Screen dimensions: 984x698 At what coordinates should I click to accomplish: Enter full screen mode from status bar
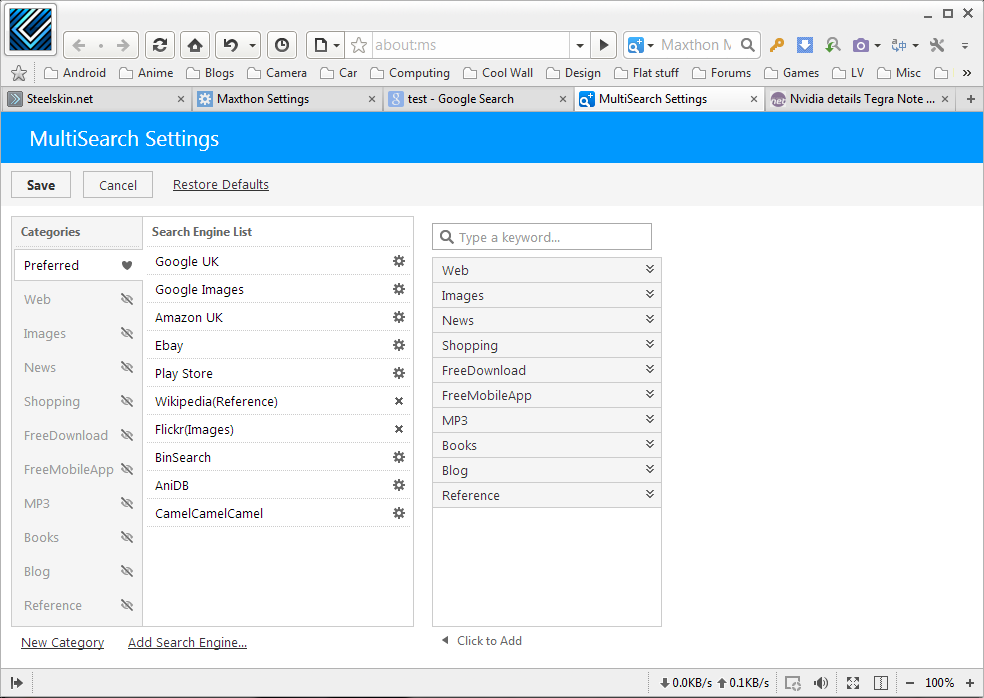[x=853, y=683]
